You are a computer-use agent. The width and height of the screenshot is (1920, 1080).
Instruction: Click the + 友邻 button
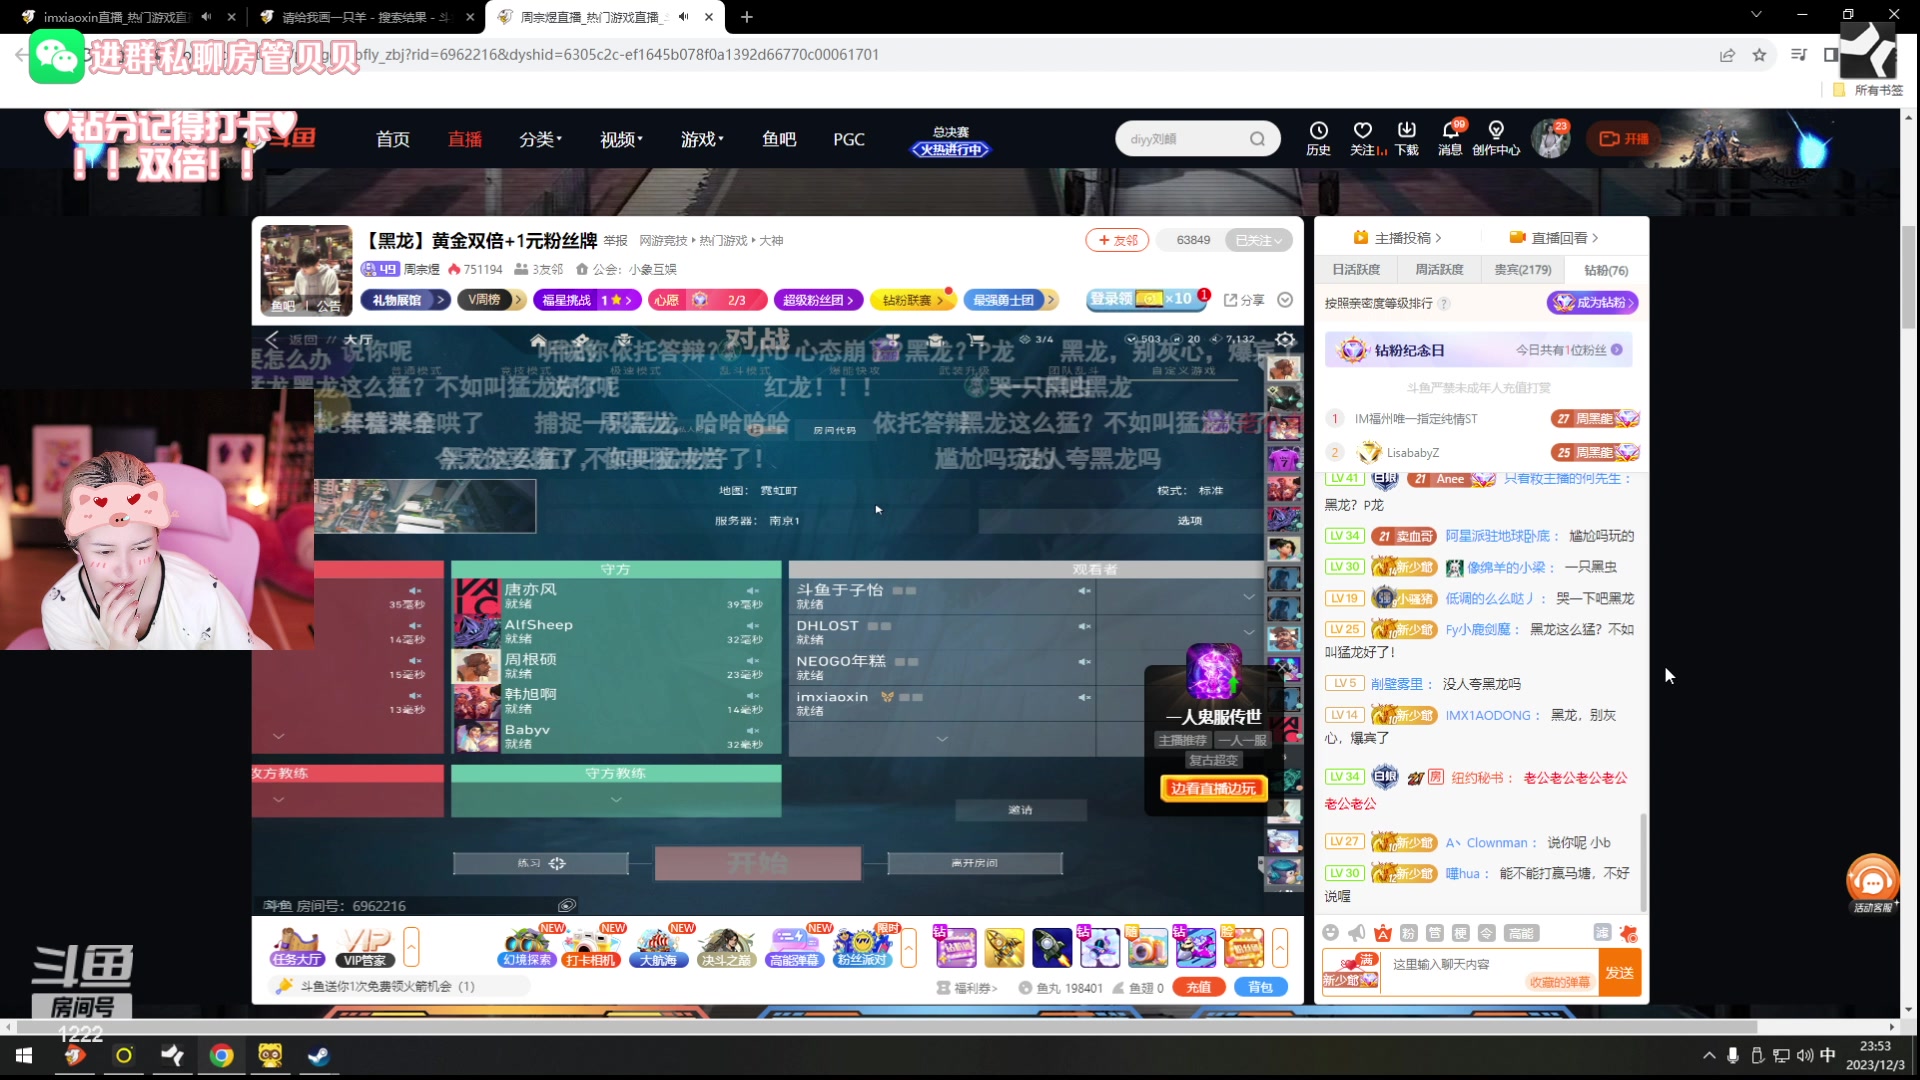click(1117, 240)
